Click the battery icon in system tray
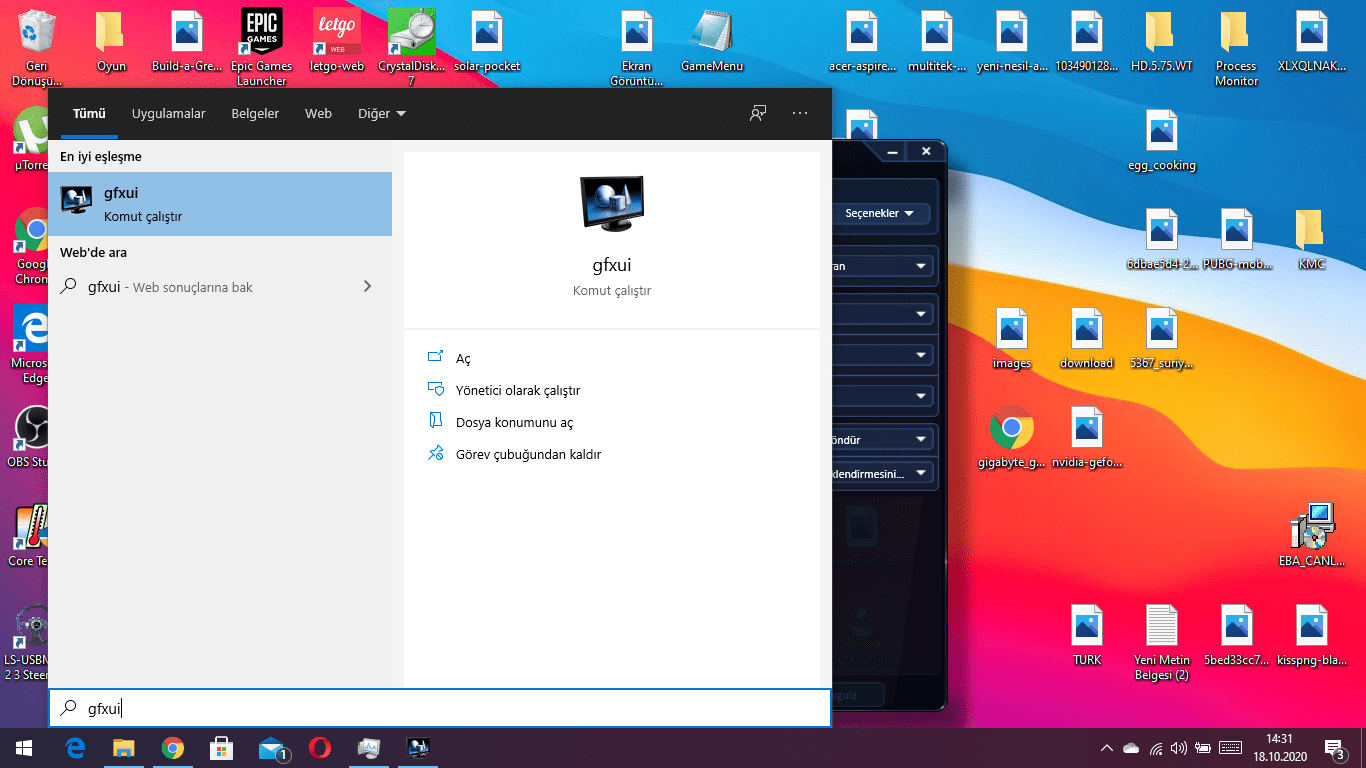 pyautogui.click(x=1203, y=747)
